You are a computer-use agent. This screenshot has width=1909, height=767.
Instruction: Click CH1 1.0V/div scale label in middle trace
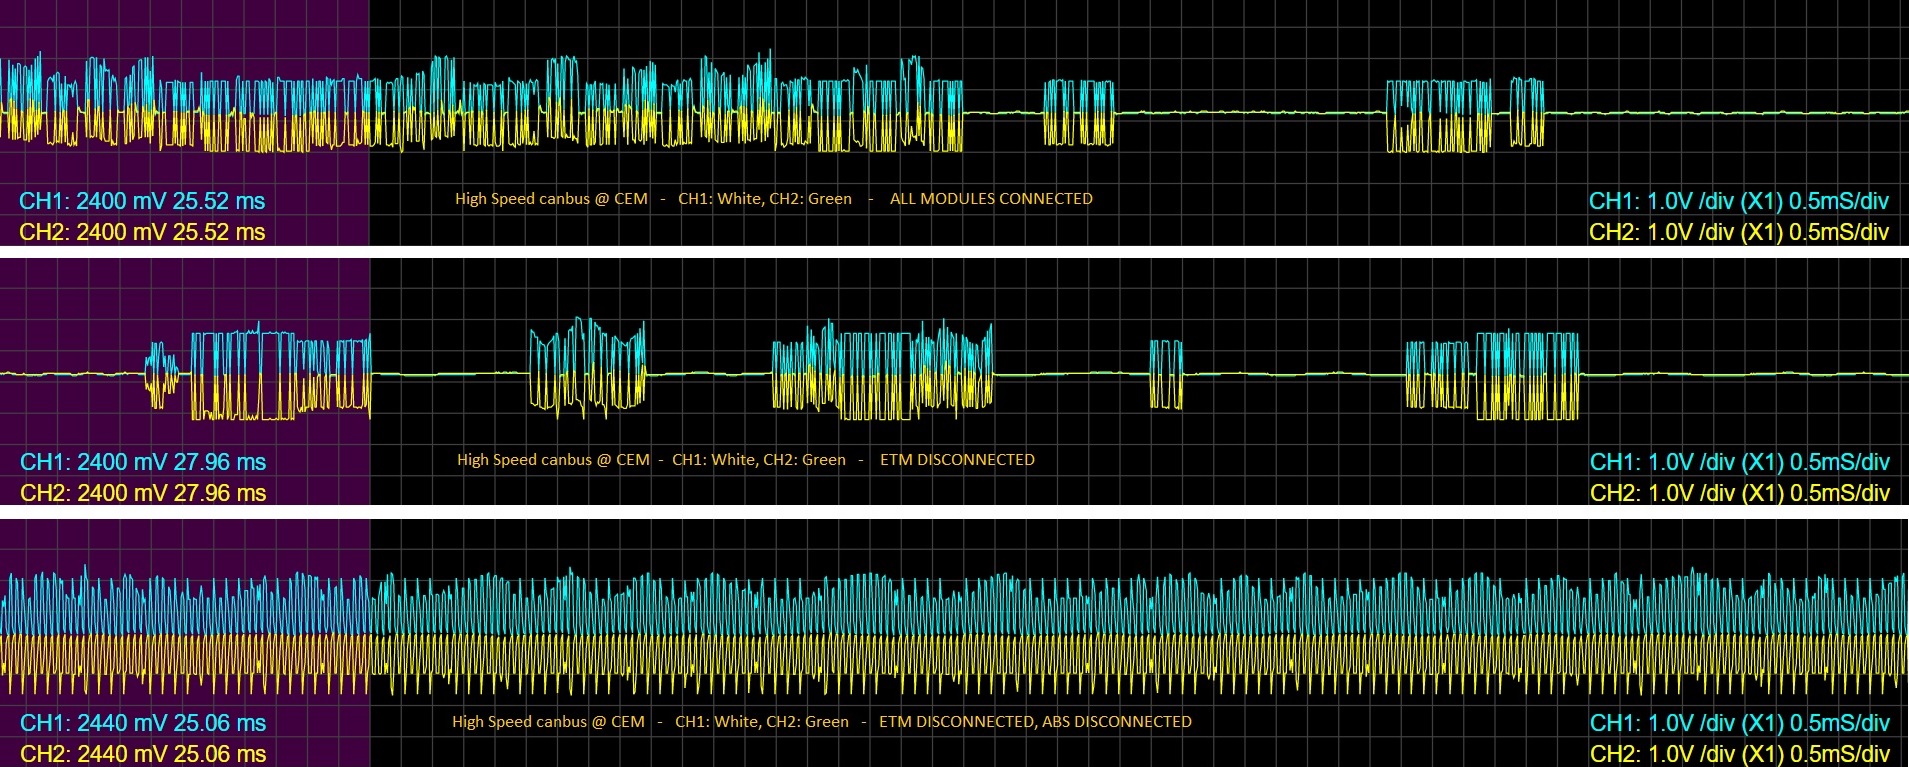1739,462
